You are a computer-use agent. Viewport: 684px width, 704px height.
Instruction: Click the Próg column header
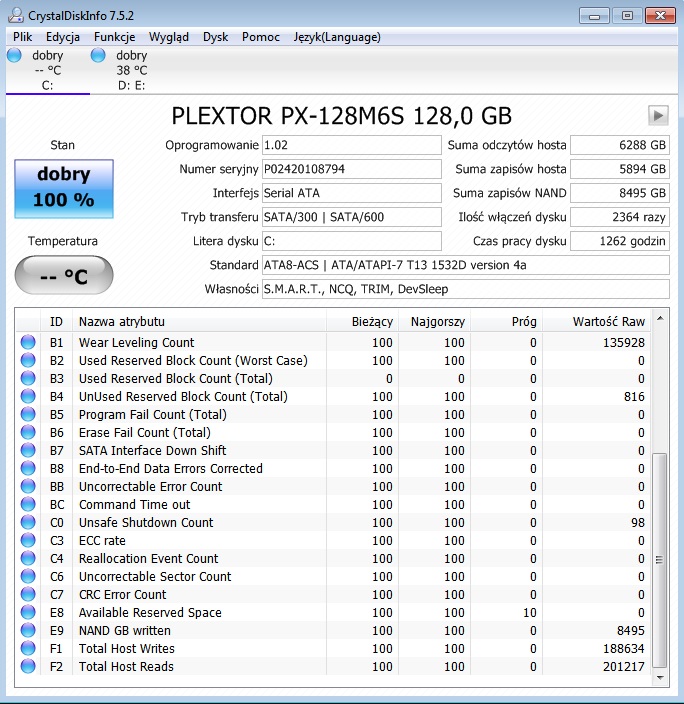coord(506,321)
